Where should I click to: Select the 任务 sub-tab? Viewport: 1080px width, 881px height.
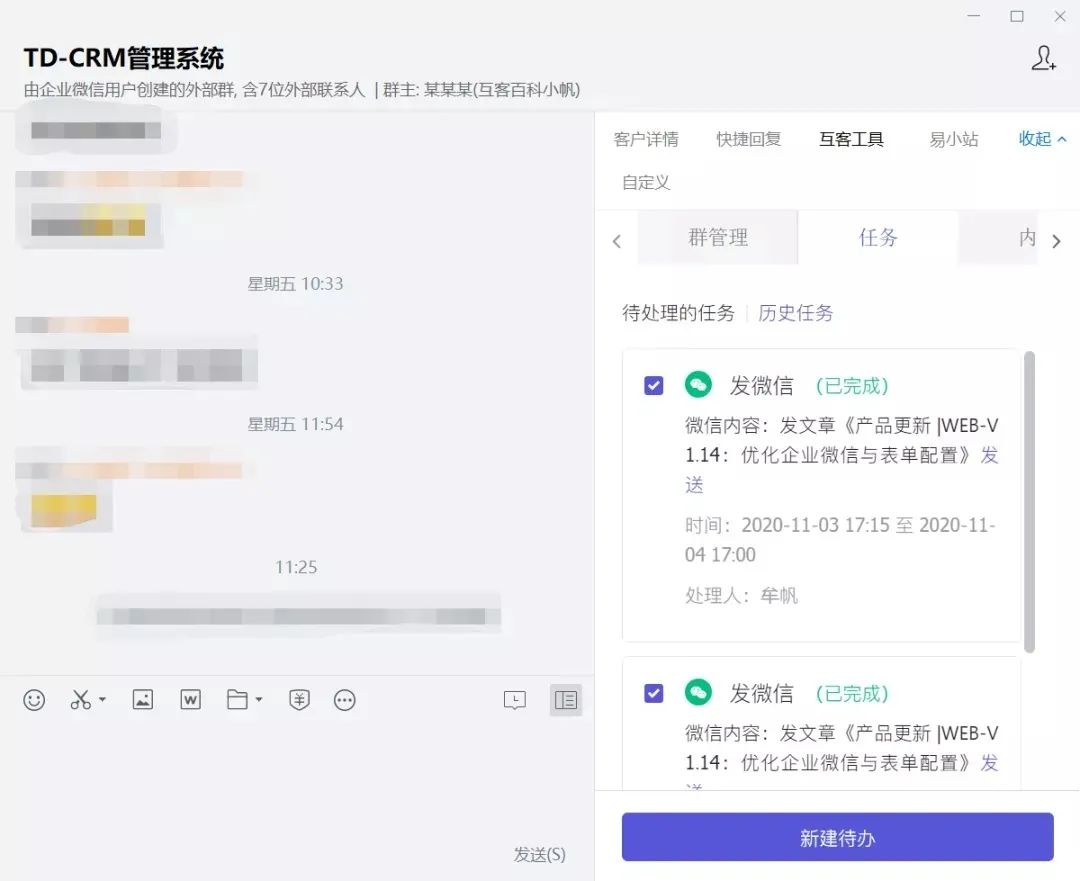878,238
